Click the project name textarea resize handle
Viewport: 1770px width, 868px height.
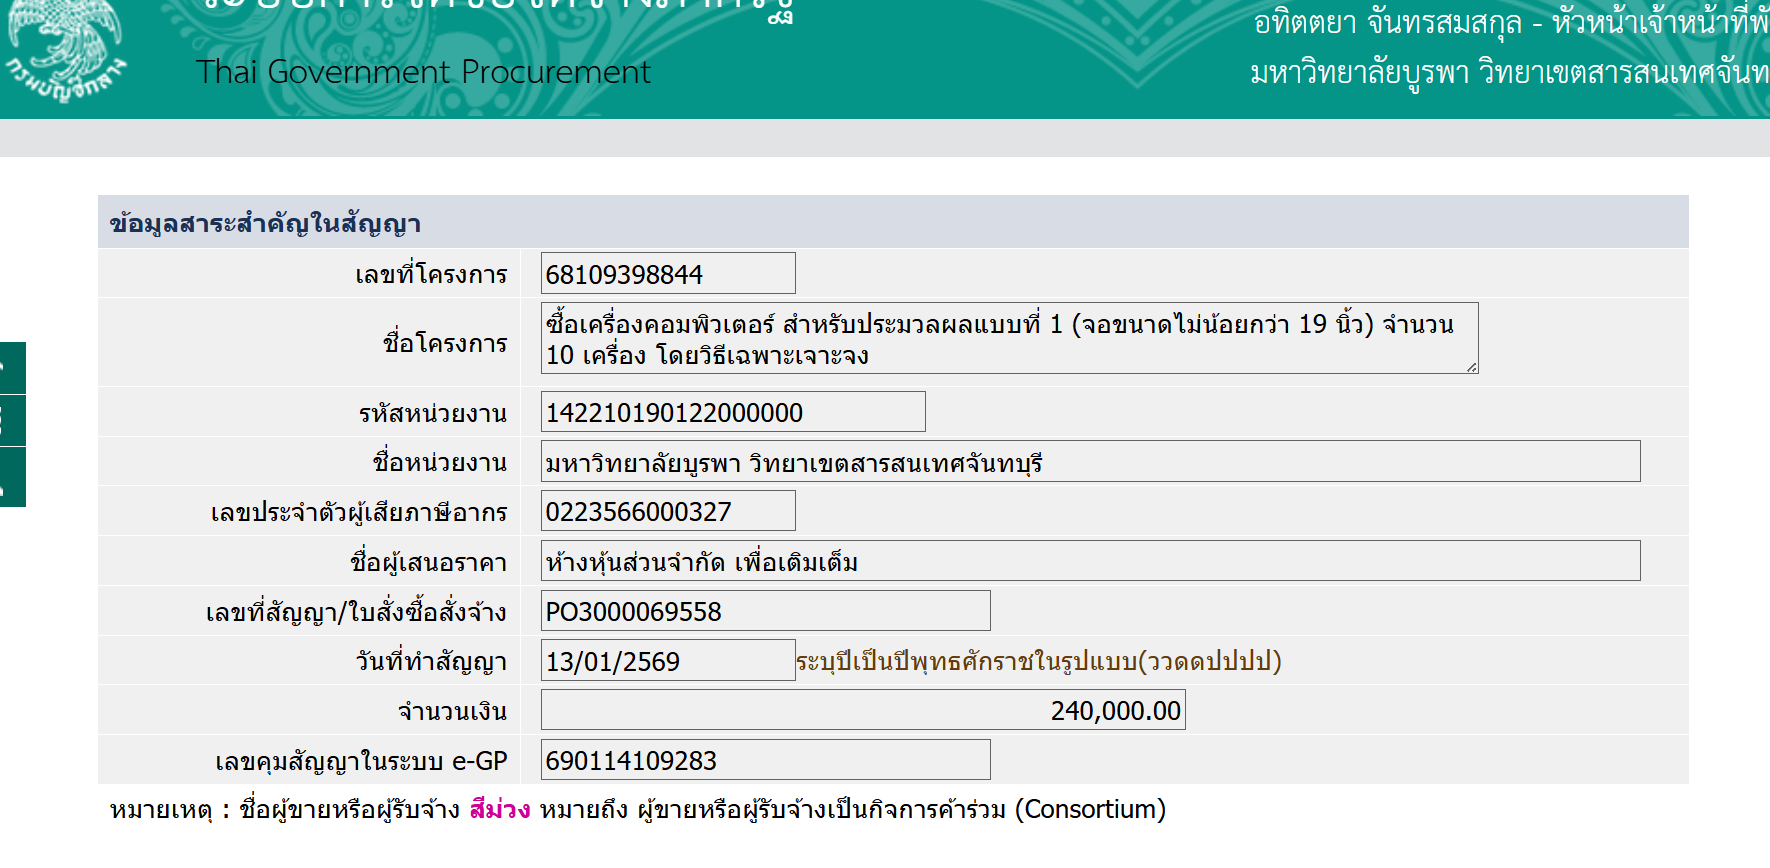1472,368
